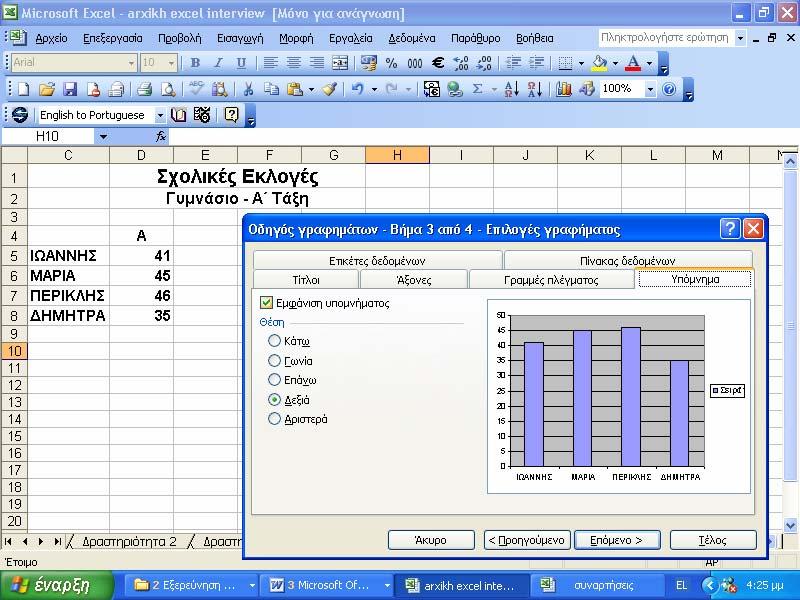Apply yellow fill color bucket
This screenshot has height=600, width=800.
pos(599,63)
